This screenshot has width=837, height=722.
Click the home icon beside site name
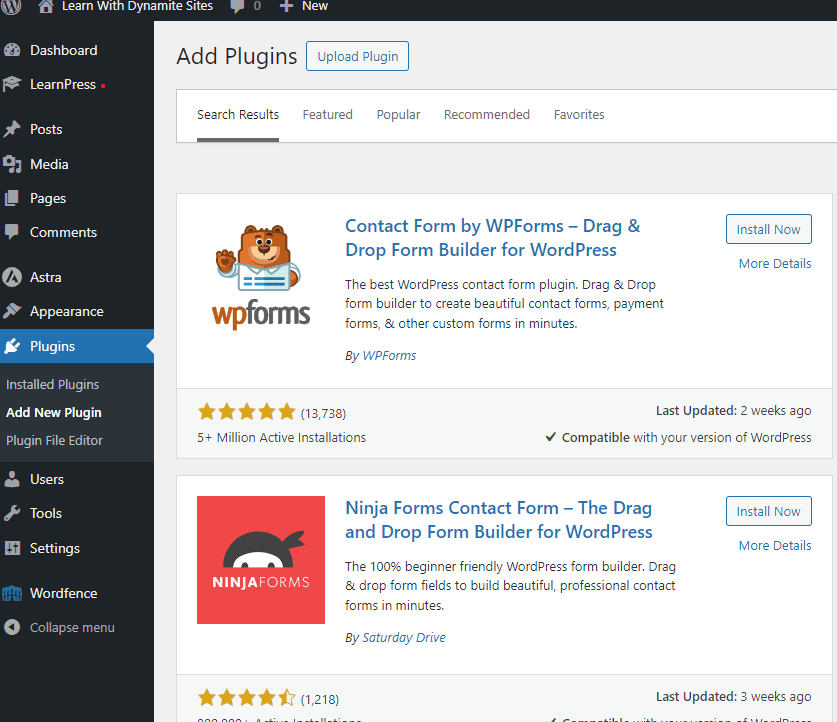(46, 6)
